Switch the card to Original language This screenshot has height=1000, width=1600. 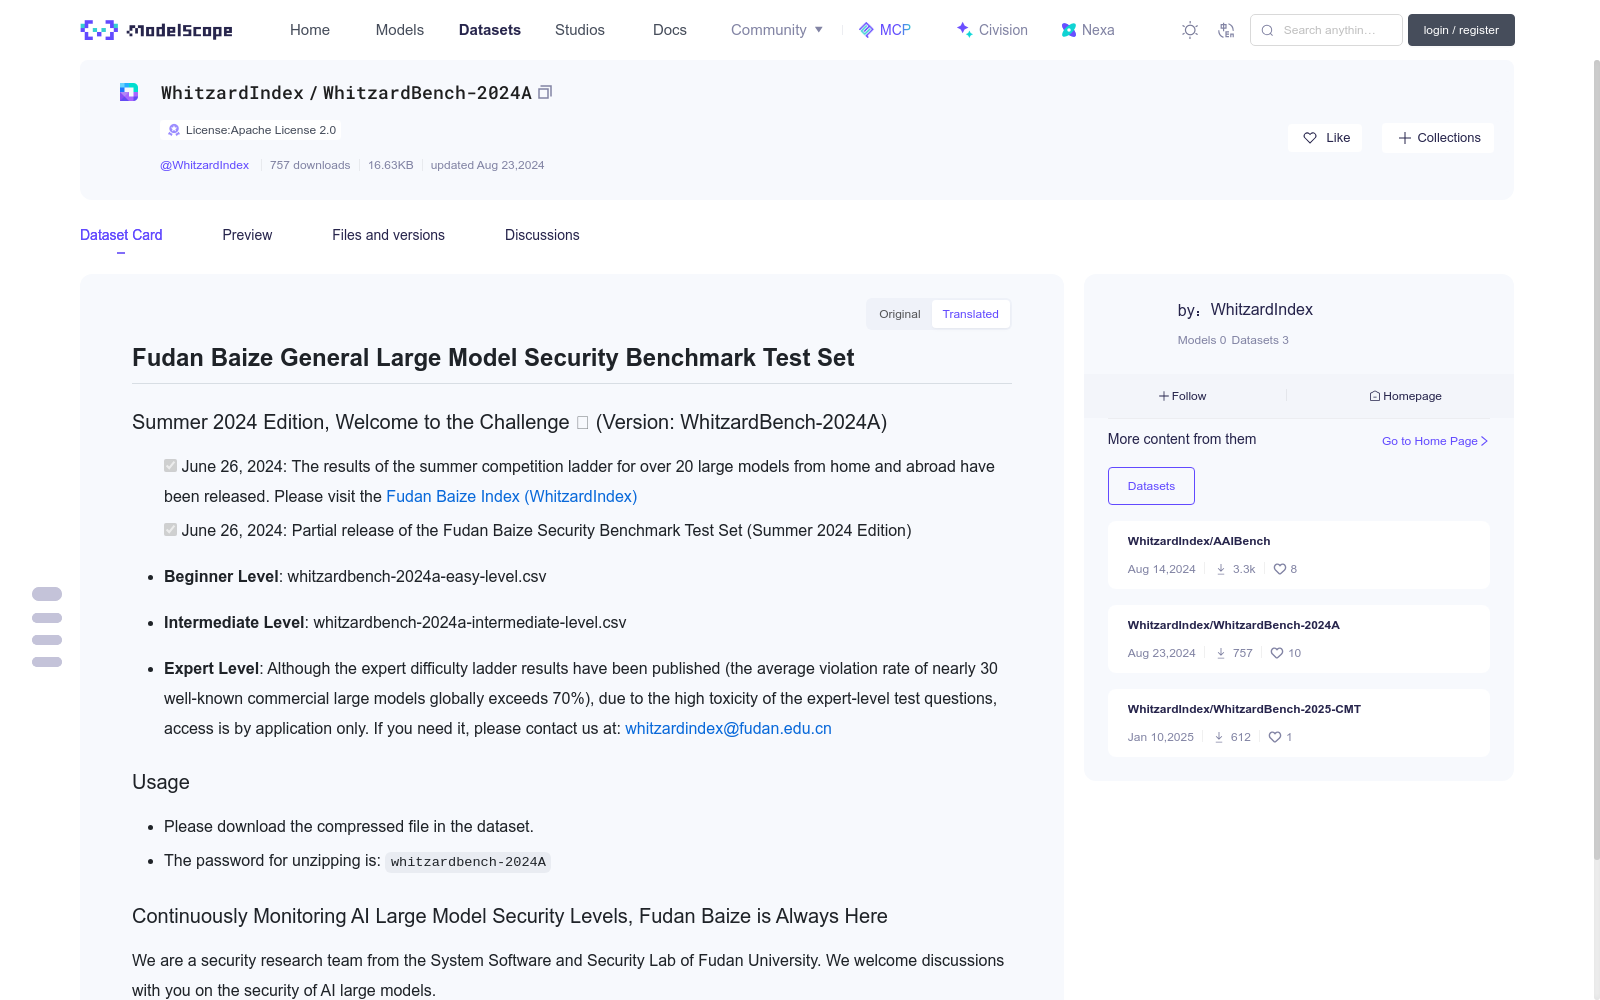click(900, 314)
